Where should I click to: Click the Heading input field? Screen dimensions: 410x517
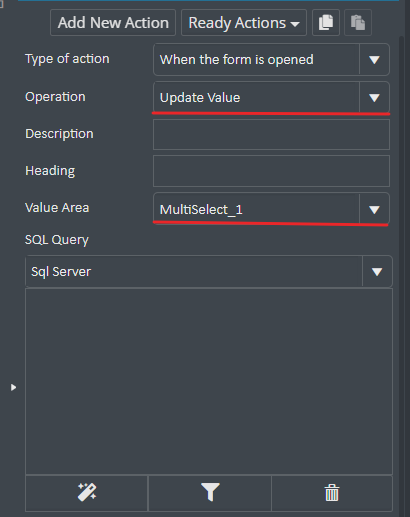click(x=271, y=171)
